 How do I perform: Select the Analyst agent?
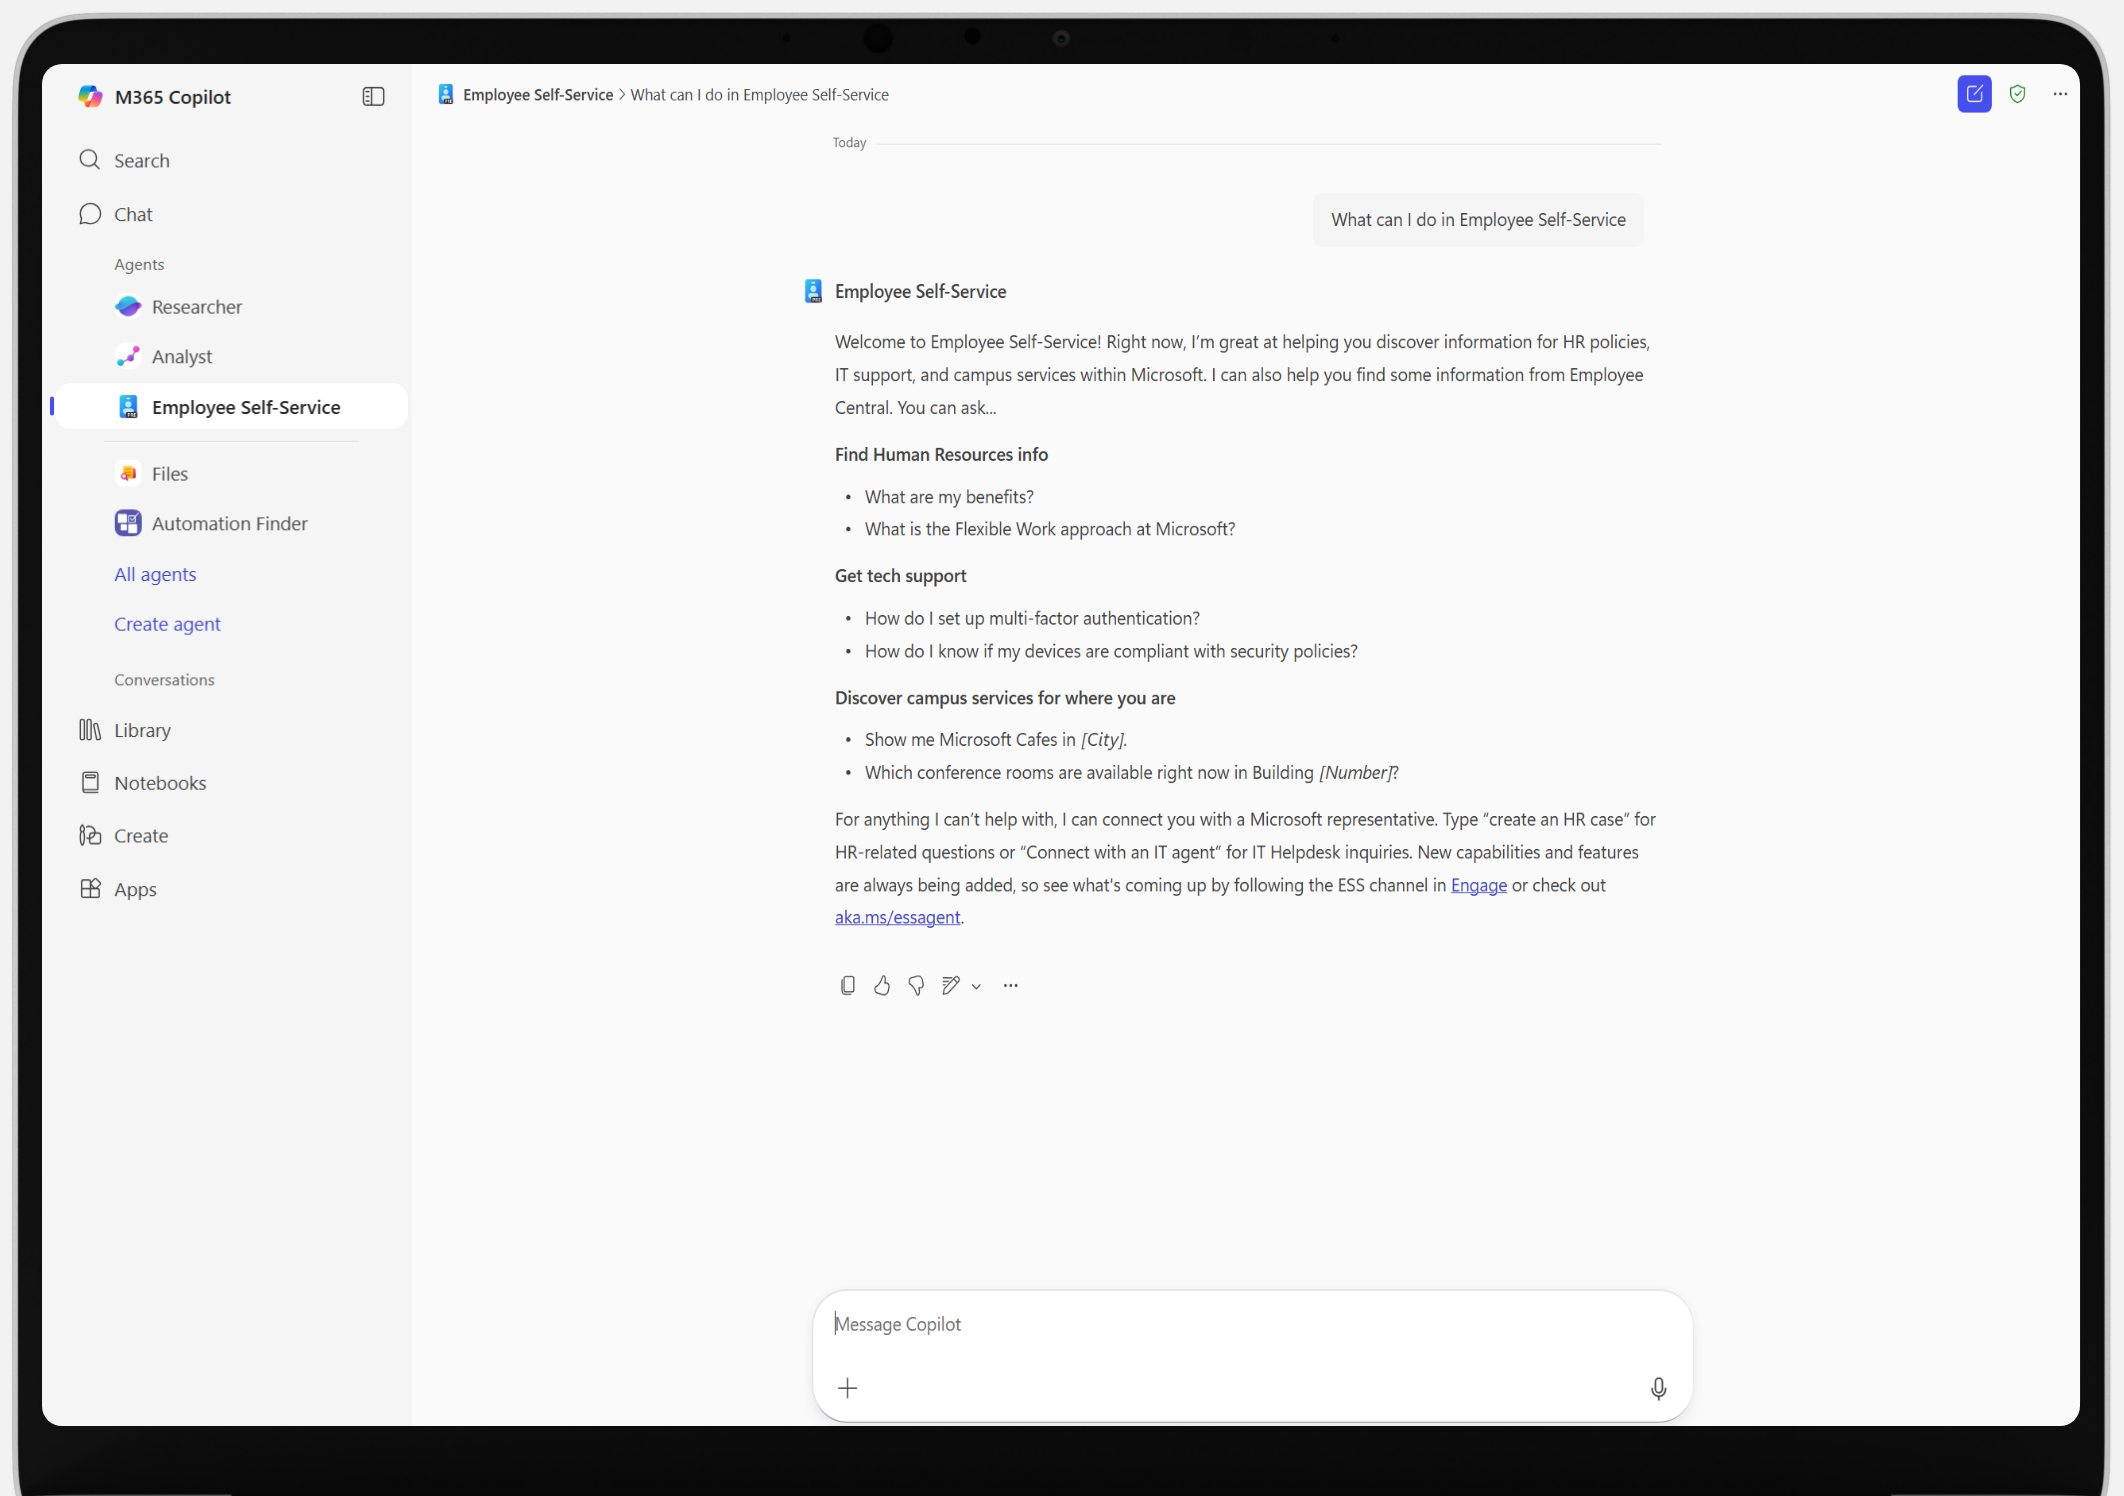click(x=182, y=356)
